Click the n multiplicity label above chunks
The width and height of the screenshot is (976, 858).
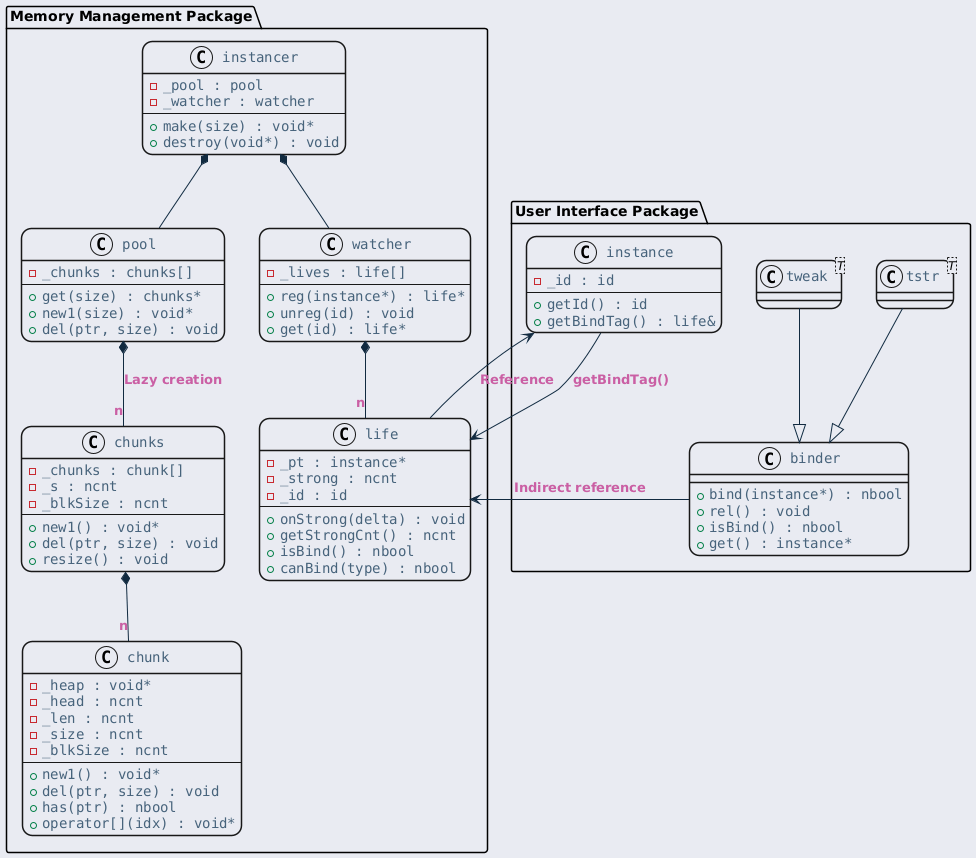pyautogui.click(x=118, y=410)
